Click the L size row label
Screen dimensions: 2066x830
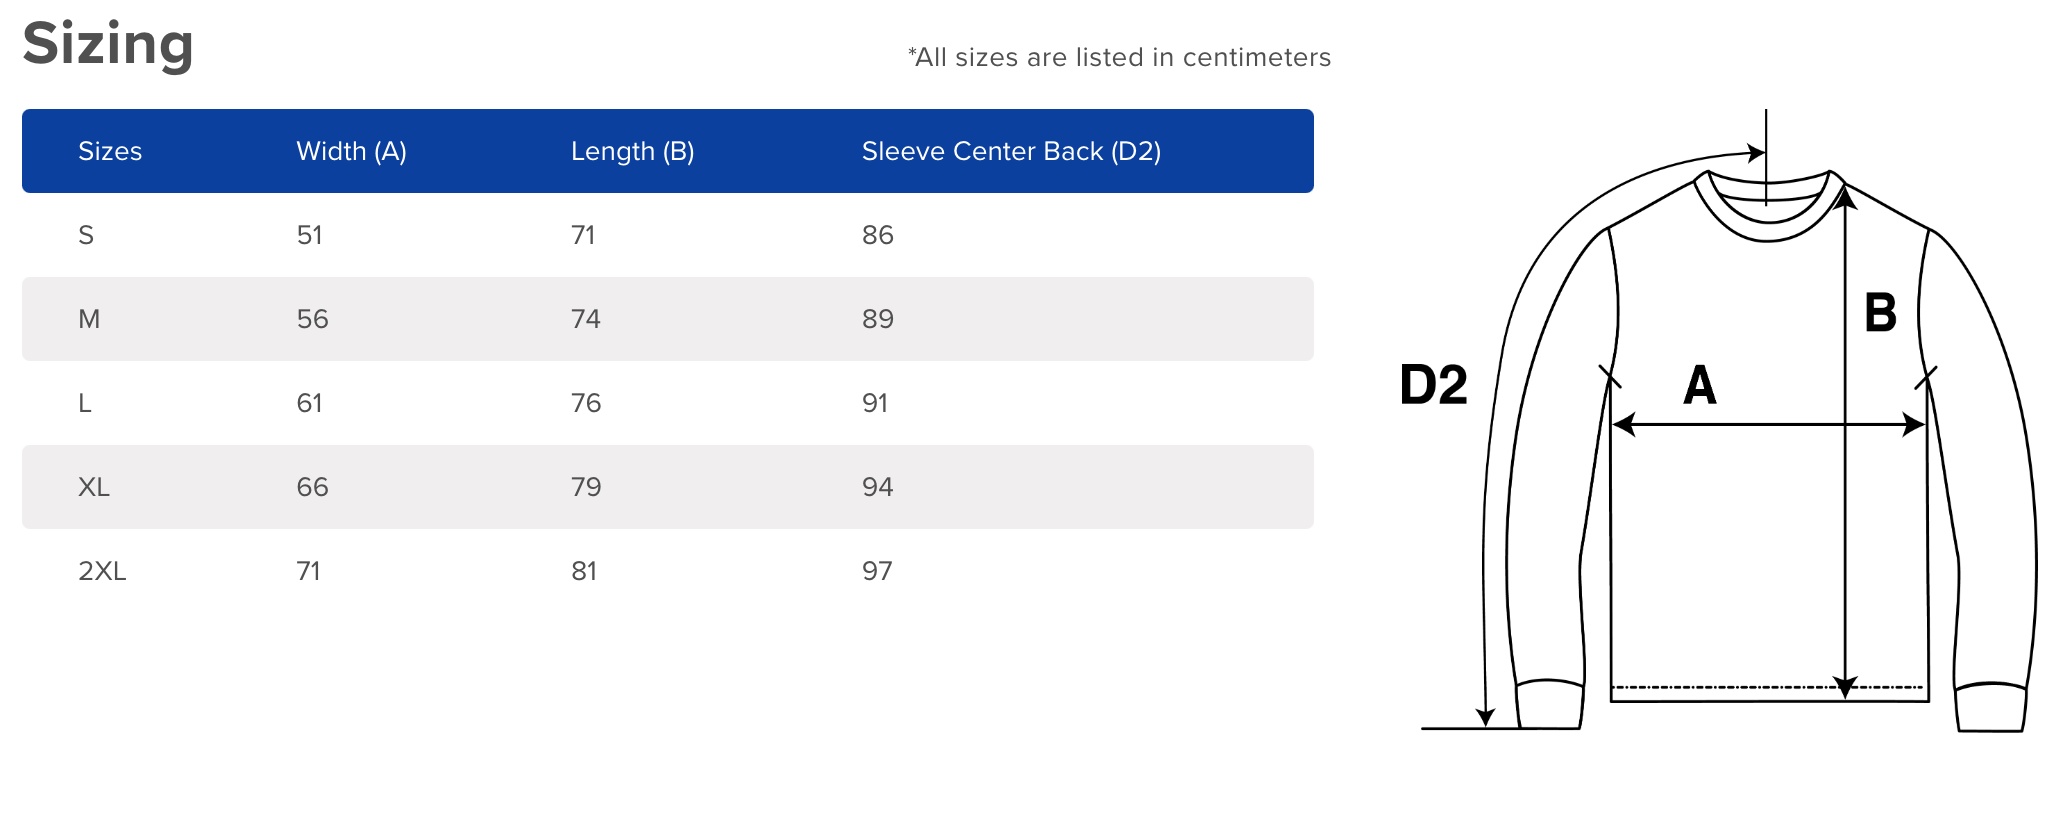[85, 403]
